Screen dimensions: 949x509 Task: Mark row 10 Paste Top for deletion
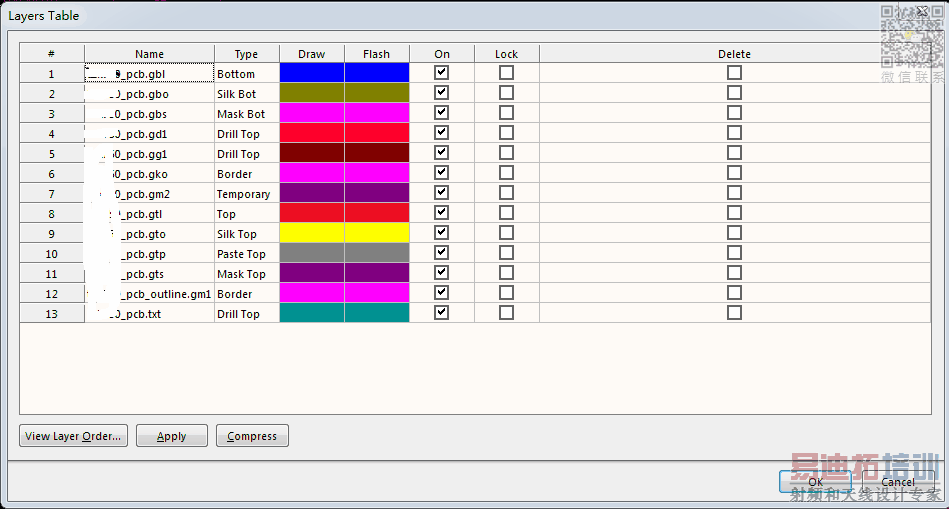[734, 252]
